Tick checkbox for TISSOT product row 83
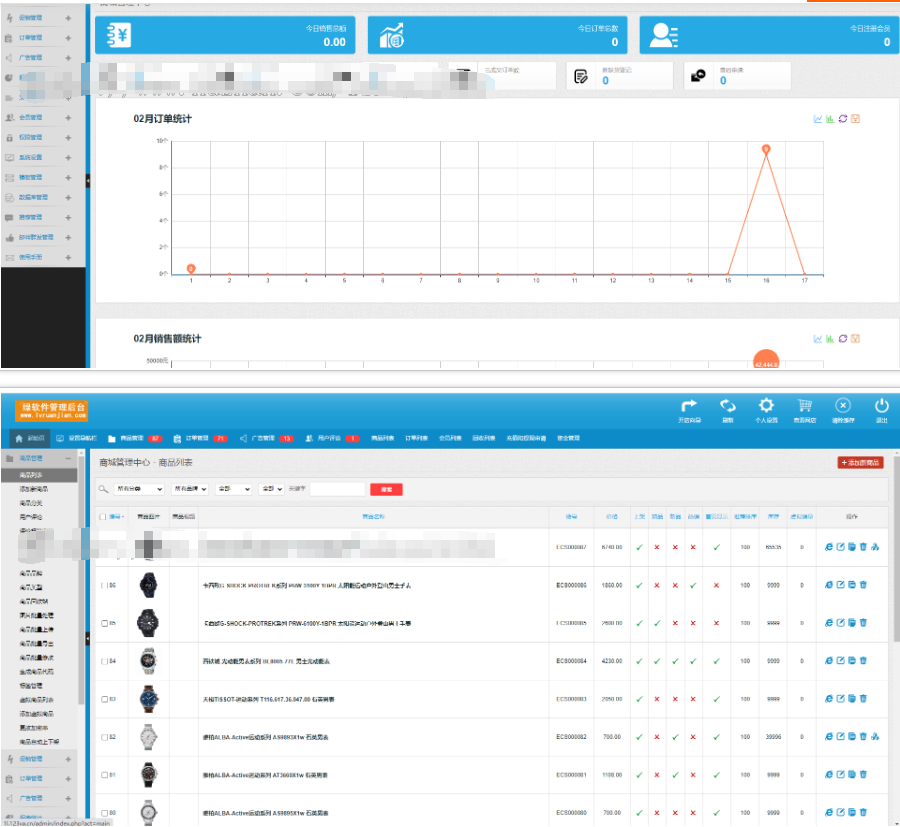The image size is (900, 827). [x=104, y=698]
